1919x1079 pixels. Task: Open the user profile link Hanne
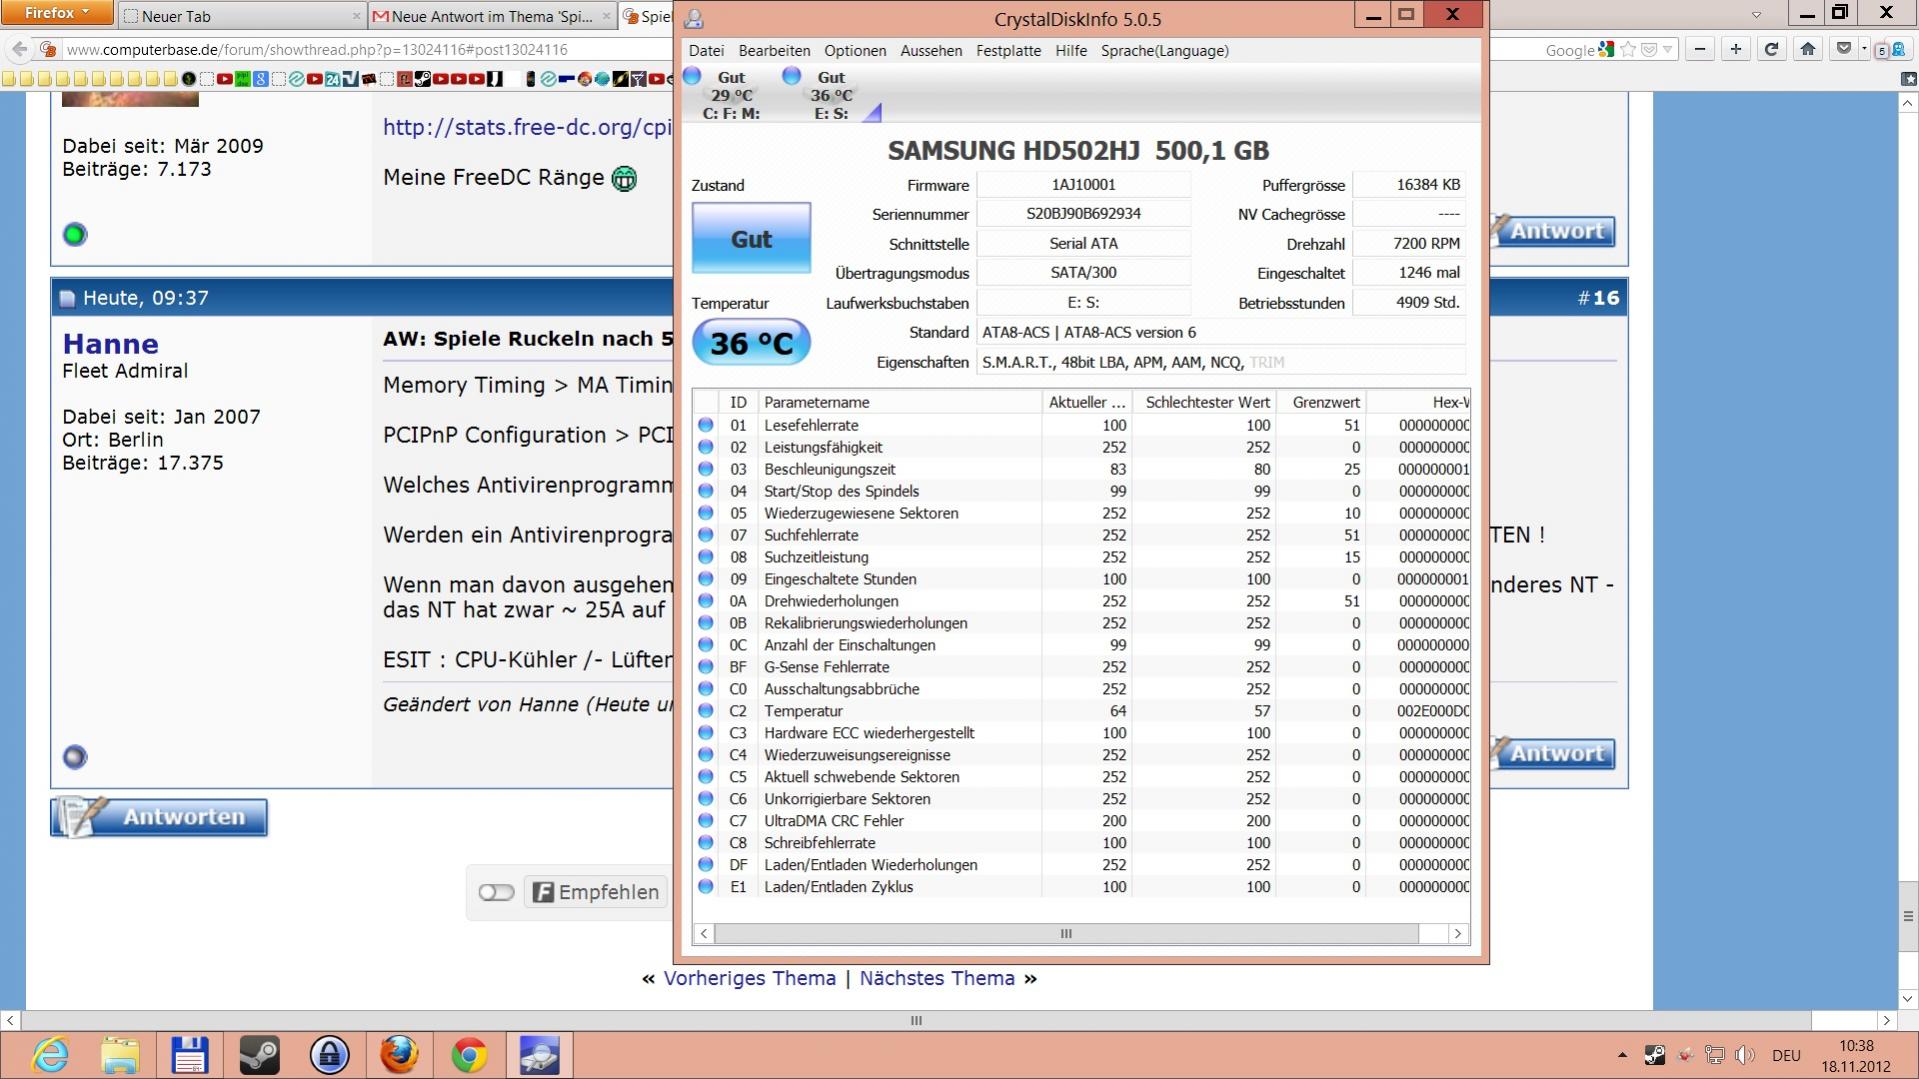point(111,343)
